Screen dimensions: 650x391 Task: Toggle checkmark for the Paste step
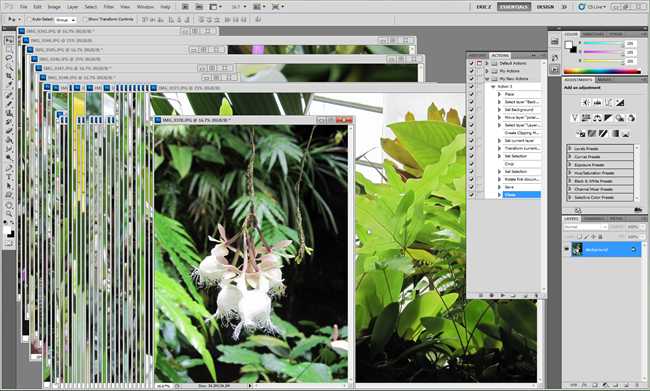point(471,94)
